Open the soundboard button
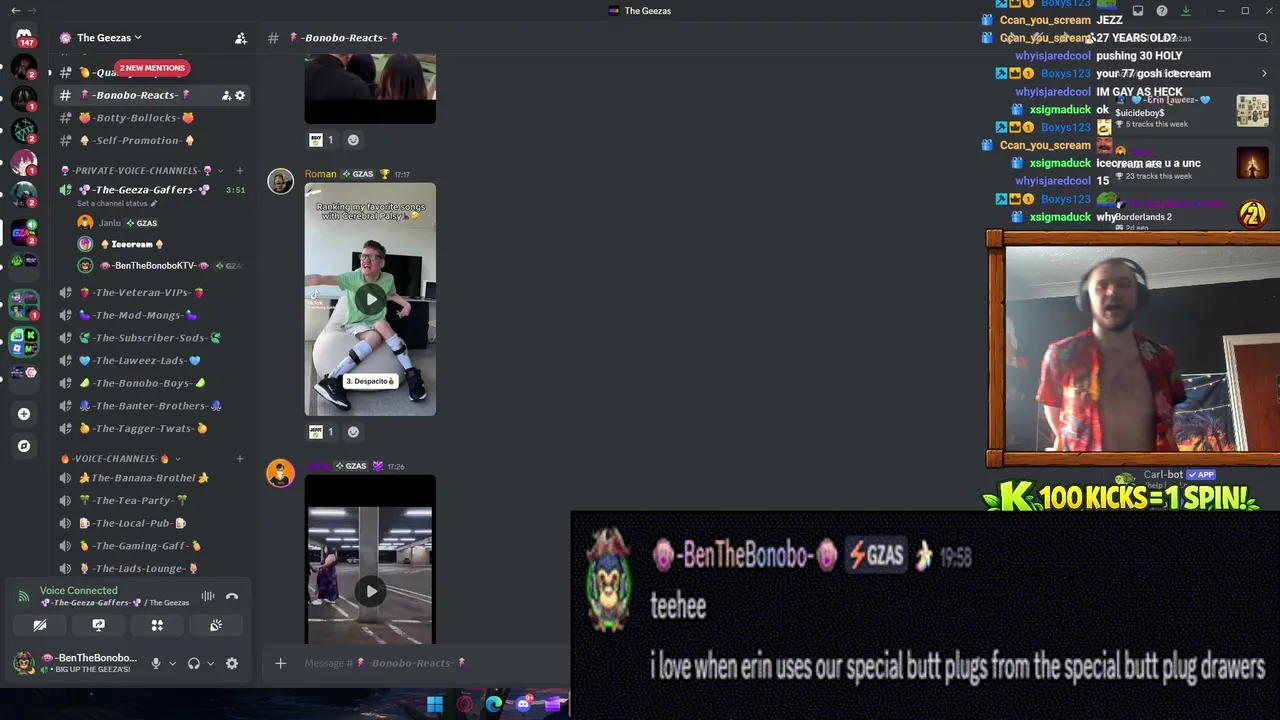 (216, 626)
